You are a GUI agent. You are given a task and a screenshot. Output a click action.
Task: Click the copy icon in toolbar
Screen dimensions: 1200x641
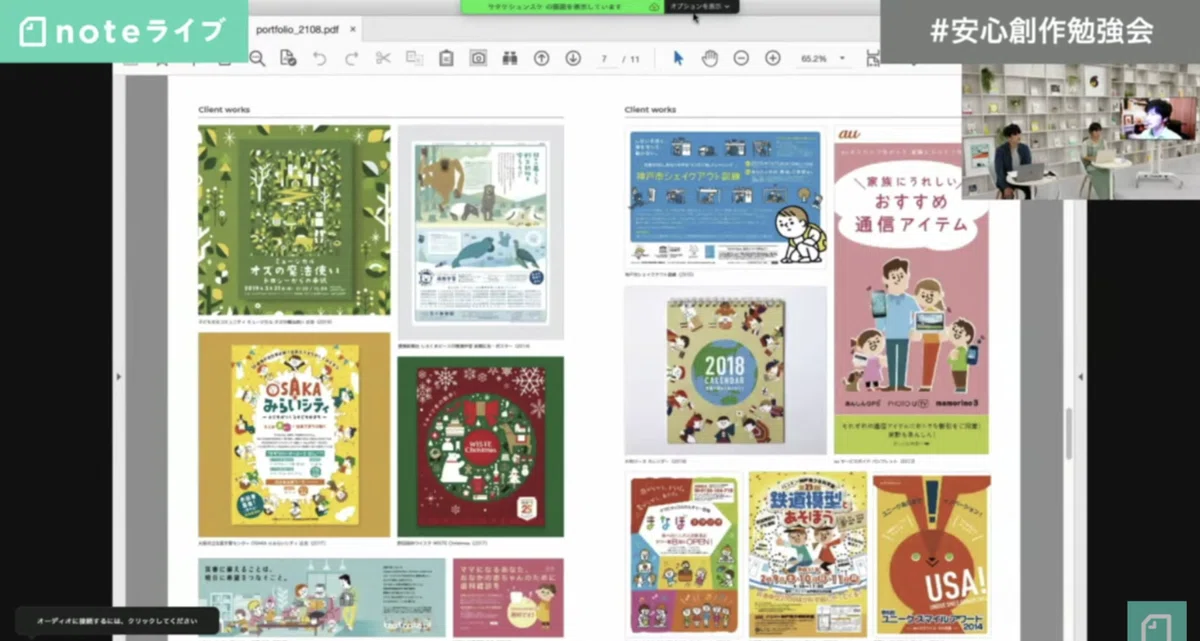[414, 58]
